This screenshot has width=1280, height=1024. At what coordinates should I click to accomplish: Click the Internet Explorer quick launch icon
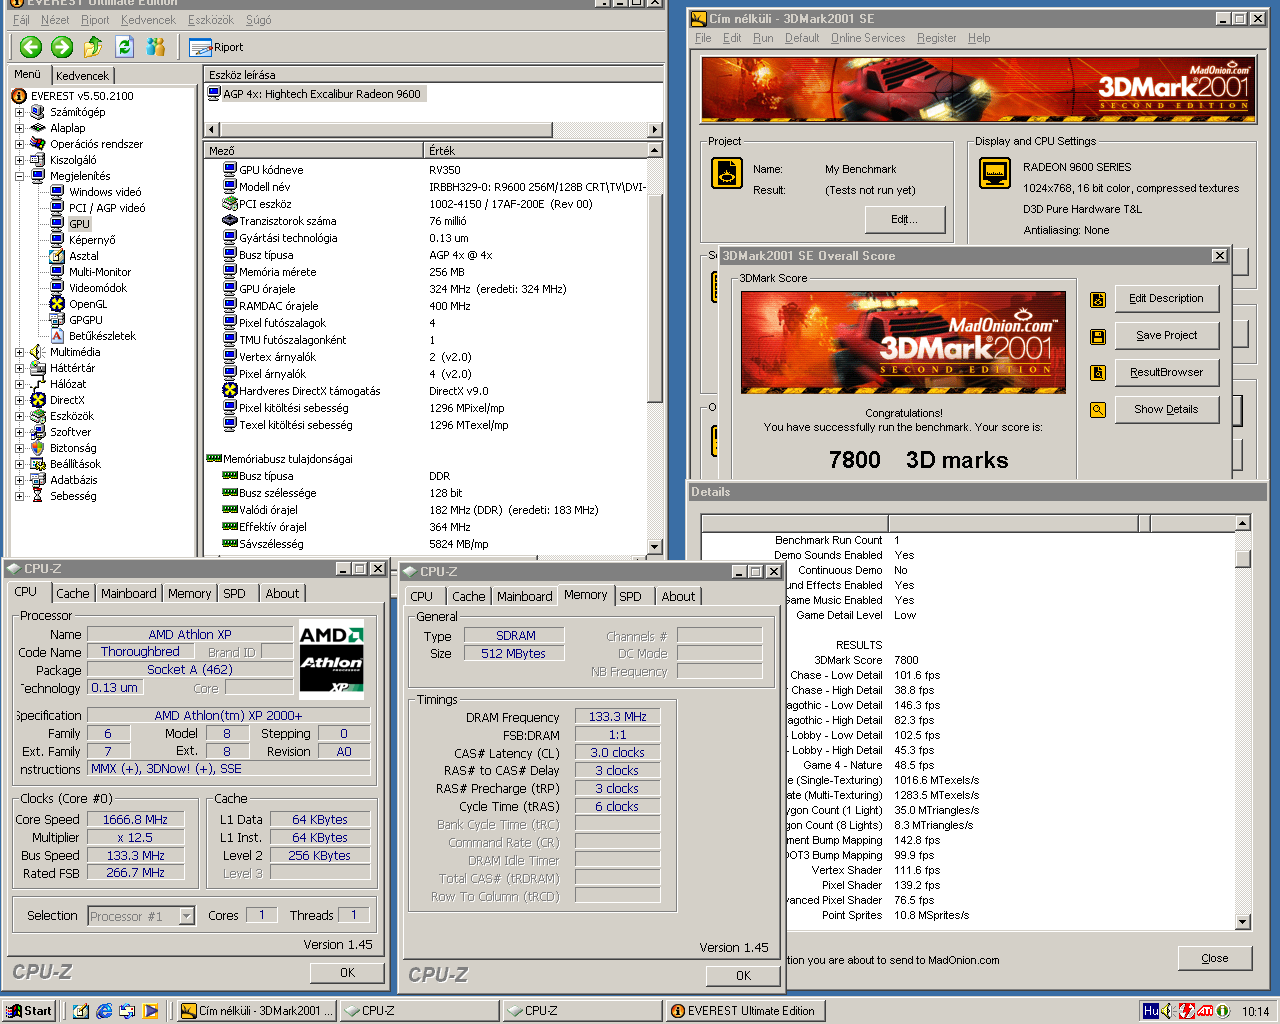(x=104, y=1011)
